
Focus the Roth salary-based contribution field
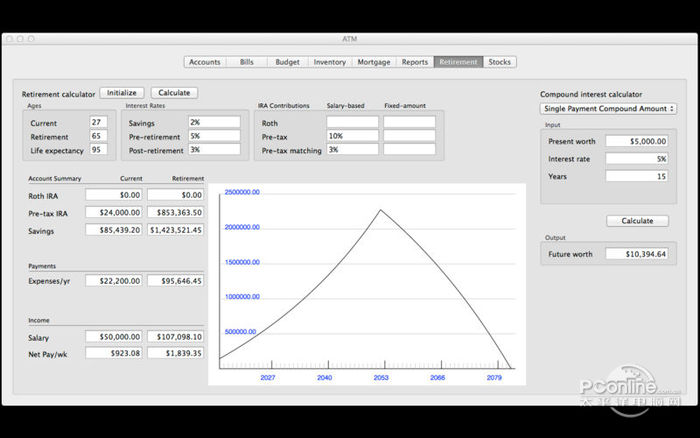(352, 122)
